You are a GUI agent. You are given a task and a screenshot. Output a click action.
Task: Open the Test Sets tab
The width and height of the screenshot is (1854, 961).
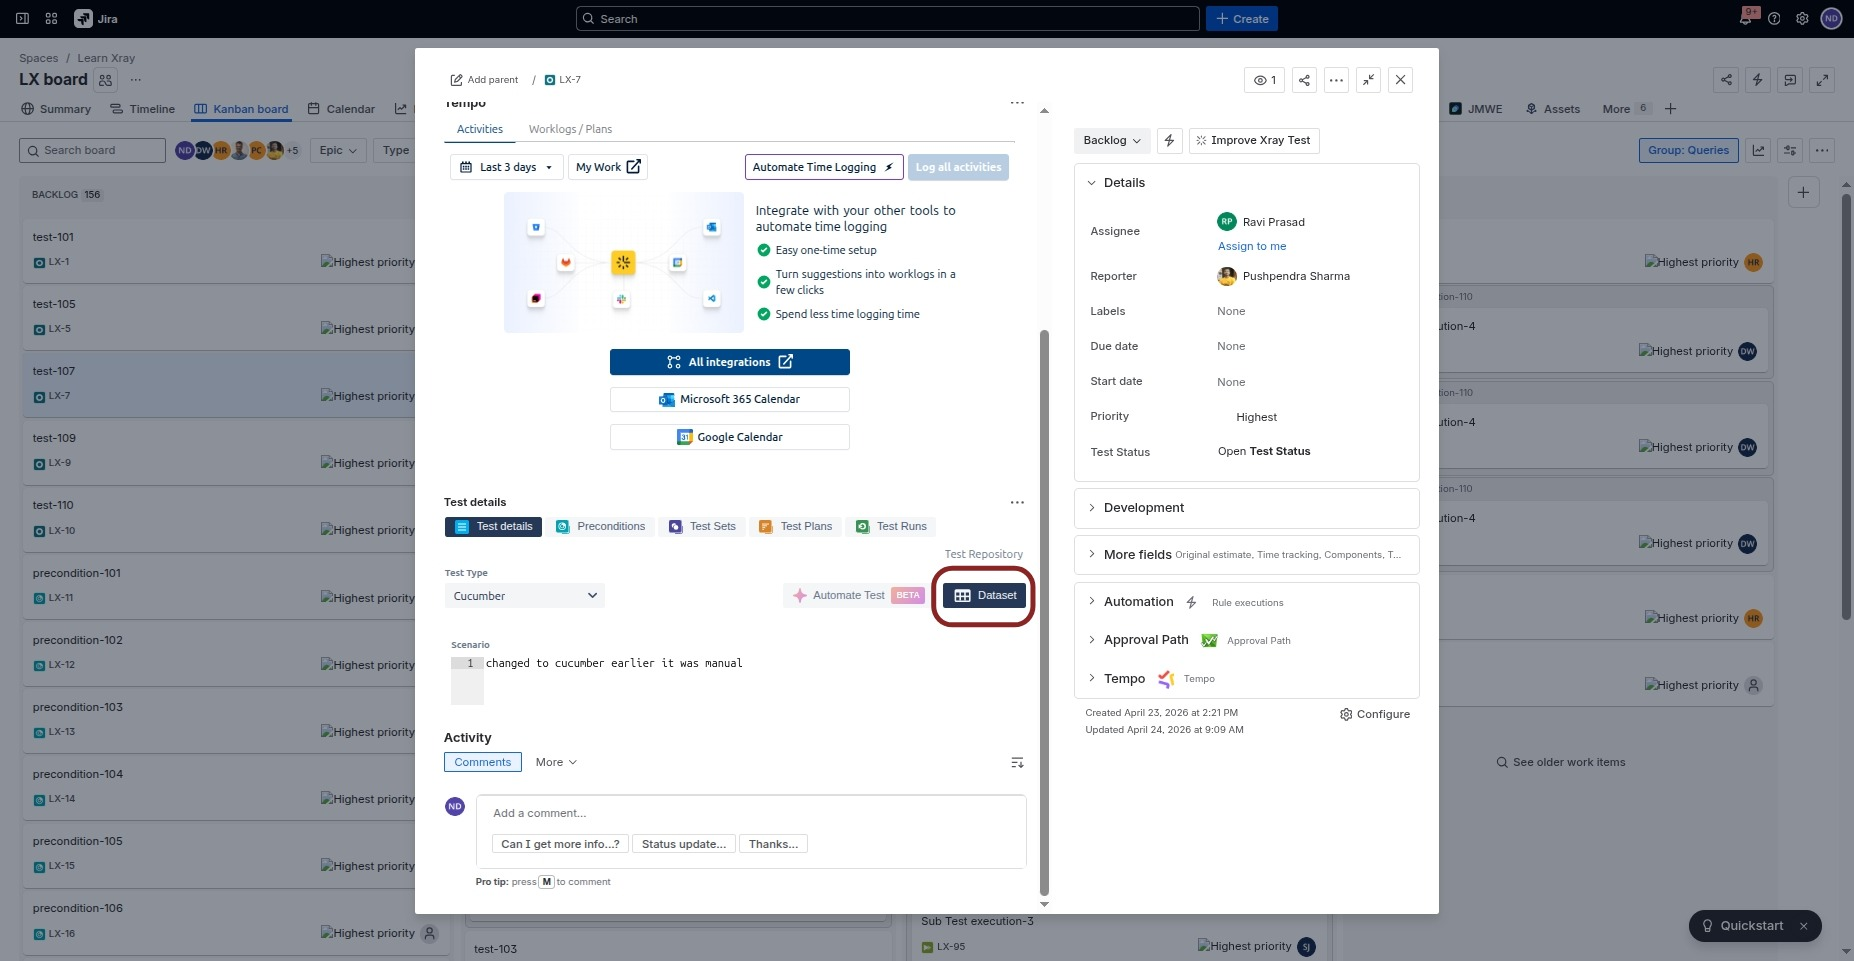point(702,527)
